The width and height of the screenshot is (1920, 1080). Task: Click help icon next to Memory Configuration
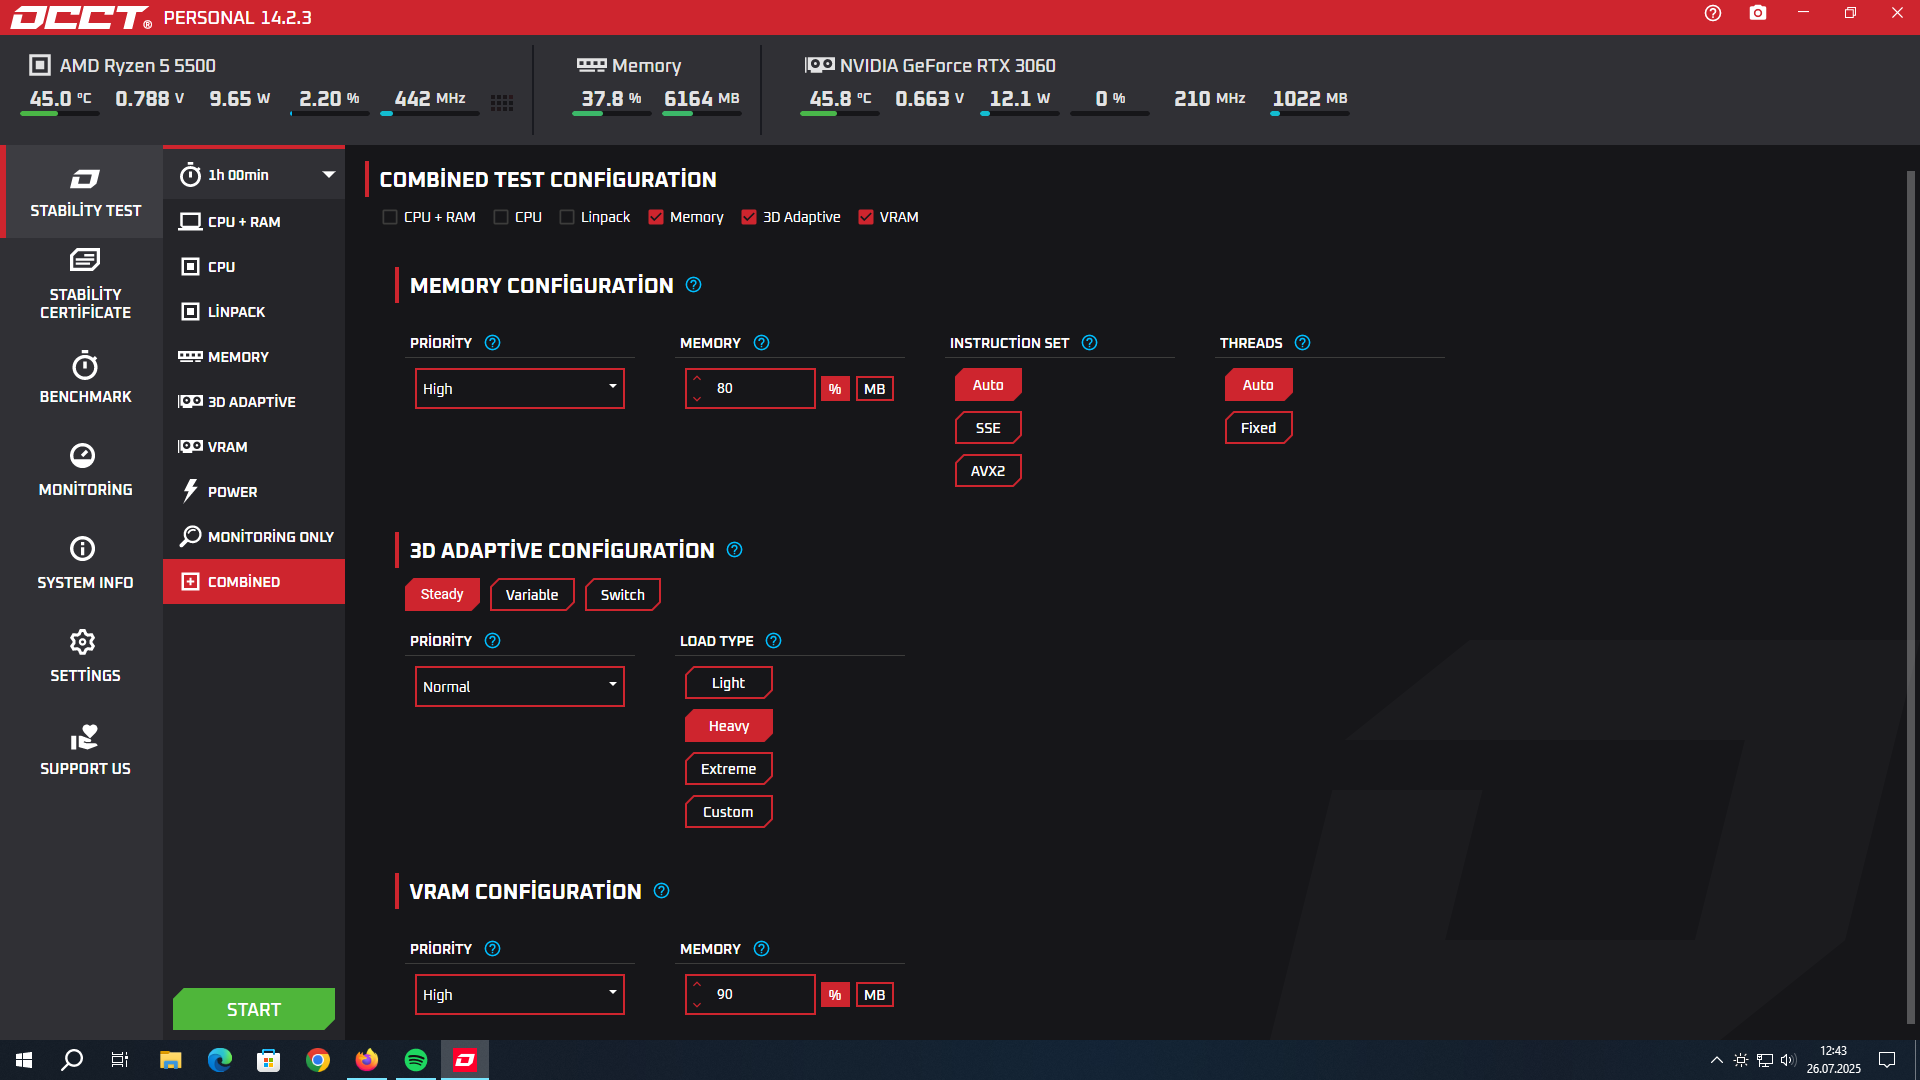tap(694, 285)
